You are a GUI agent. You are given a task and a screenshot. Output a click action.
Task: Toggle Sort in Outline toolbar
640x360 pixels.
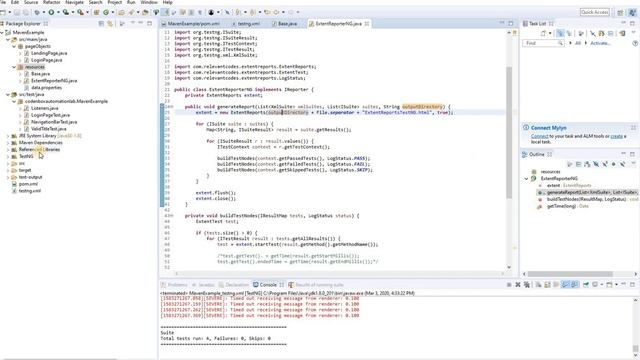pos(587,164)
